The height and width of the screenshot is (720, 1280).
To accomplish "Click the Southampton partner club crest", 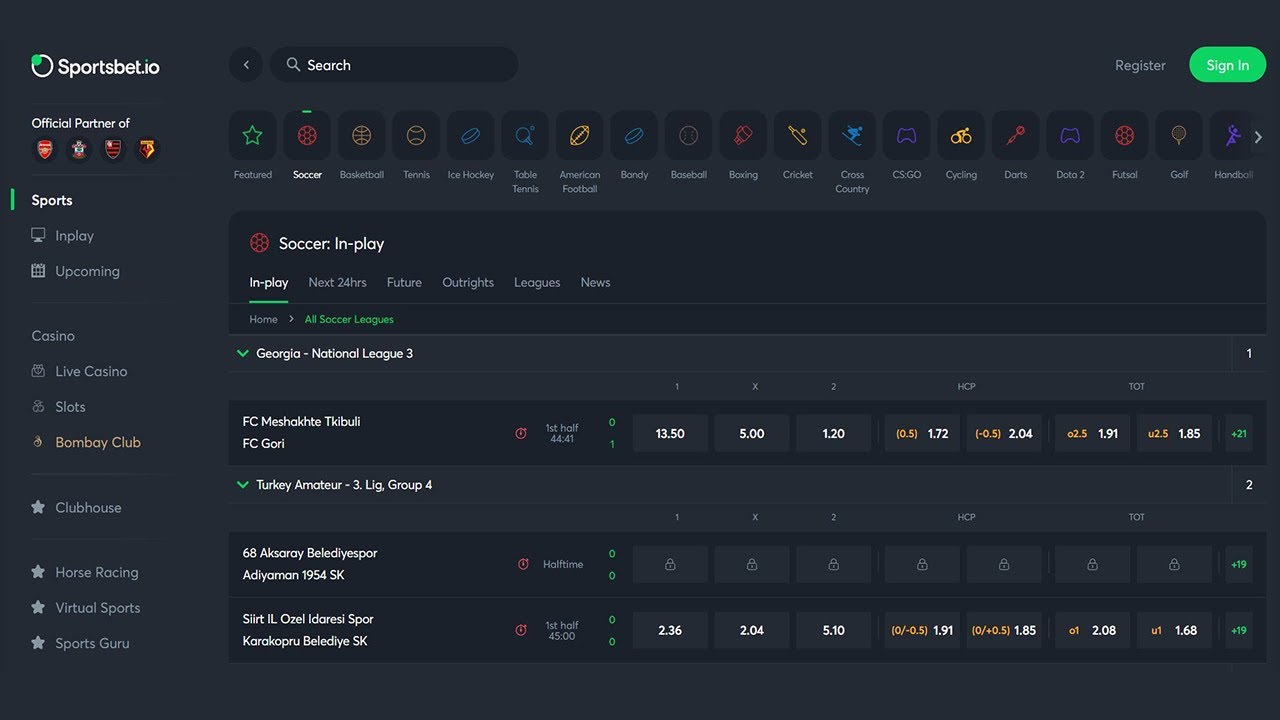I will pos(78,150).
